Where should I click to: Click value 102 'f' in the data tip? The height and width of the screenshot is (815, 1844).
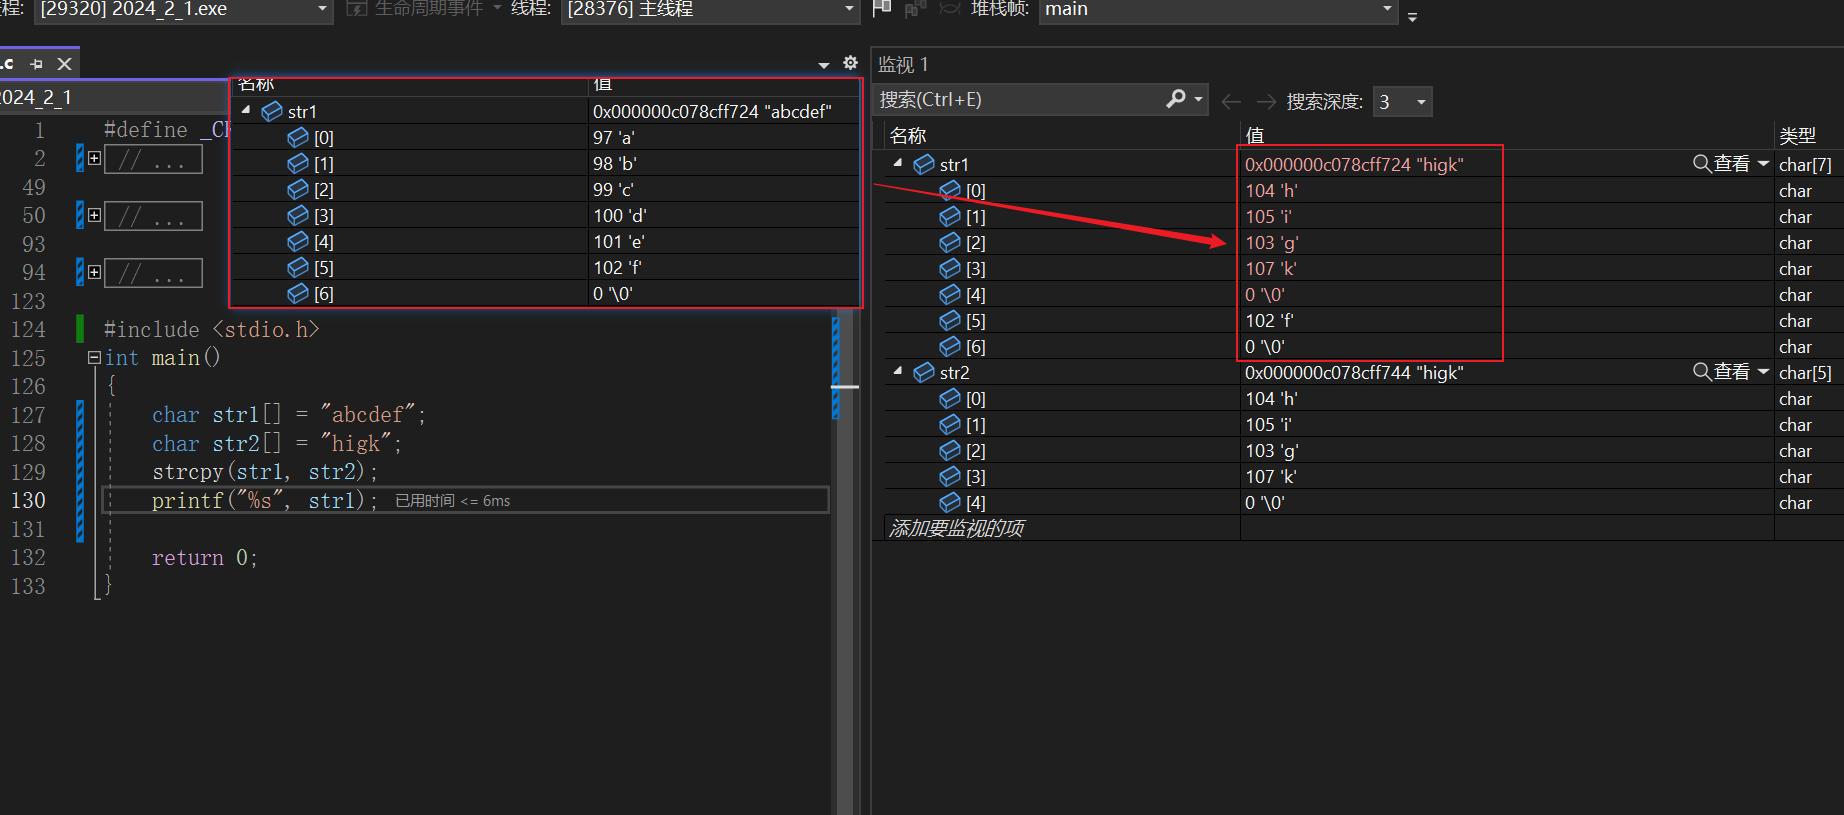tap(617, 267)
